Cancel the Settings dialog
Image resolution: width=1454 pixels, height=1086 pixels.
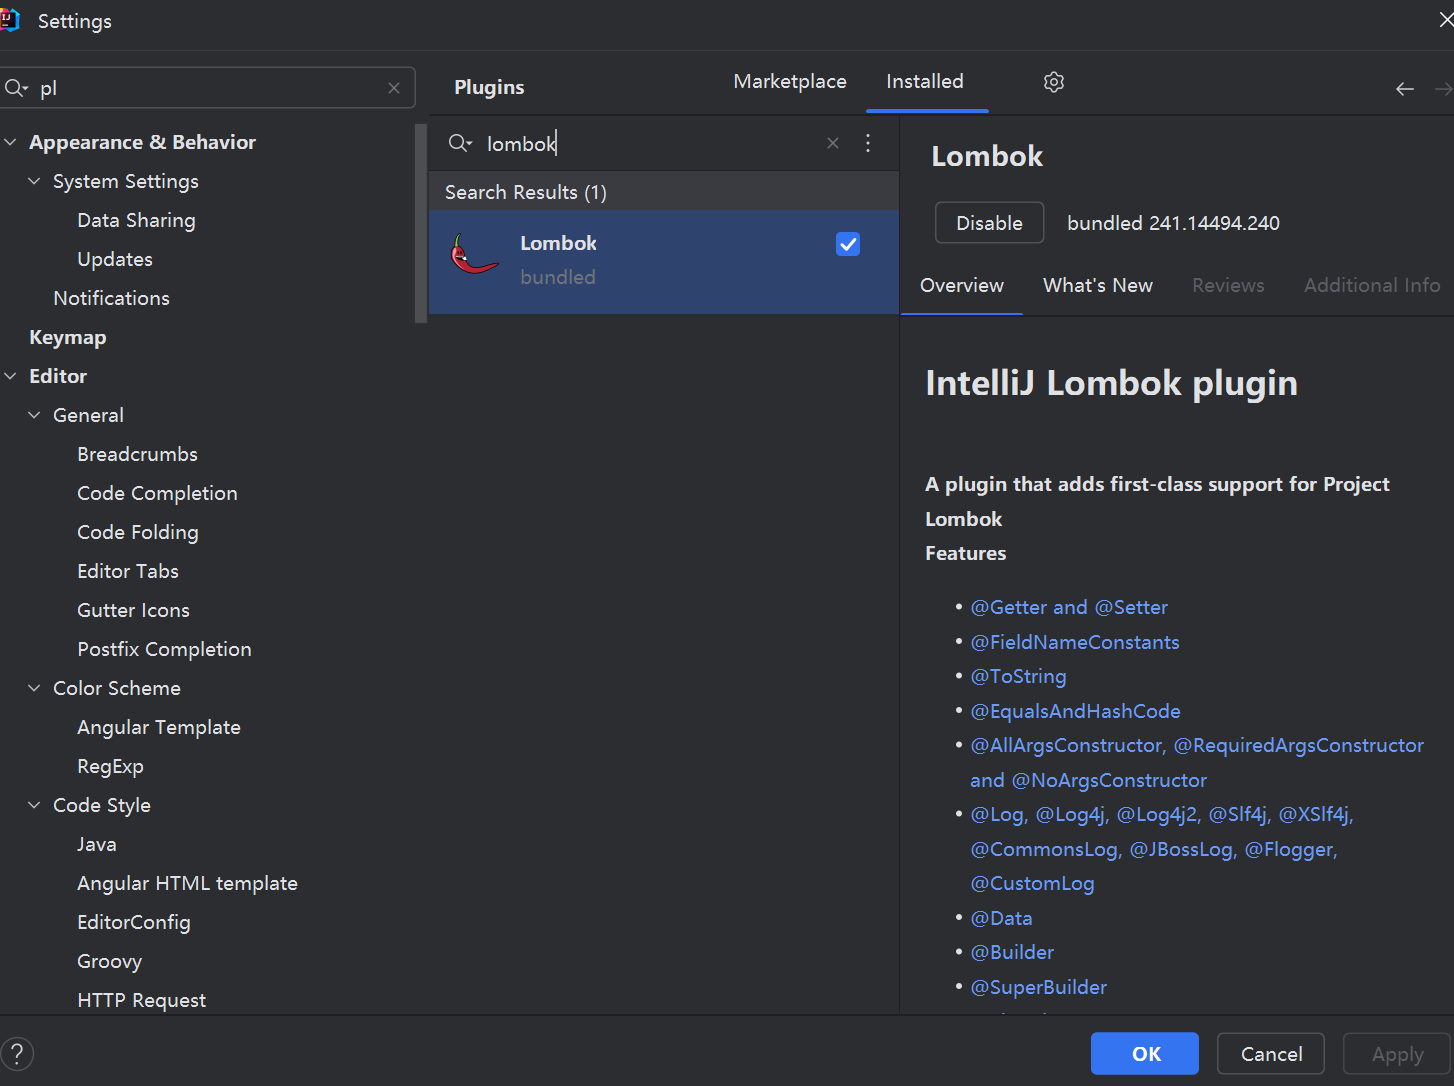(x=1271, y=1054)
